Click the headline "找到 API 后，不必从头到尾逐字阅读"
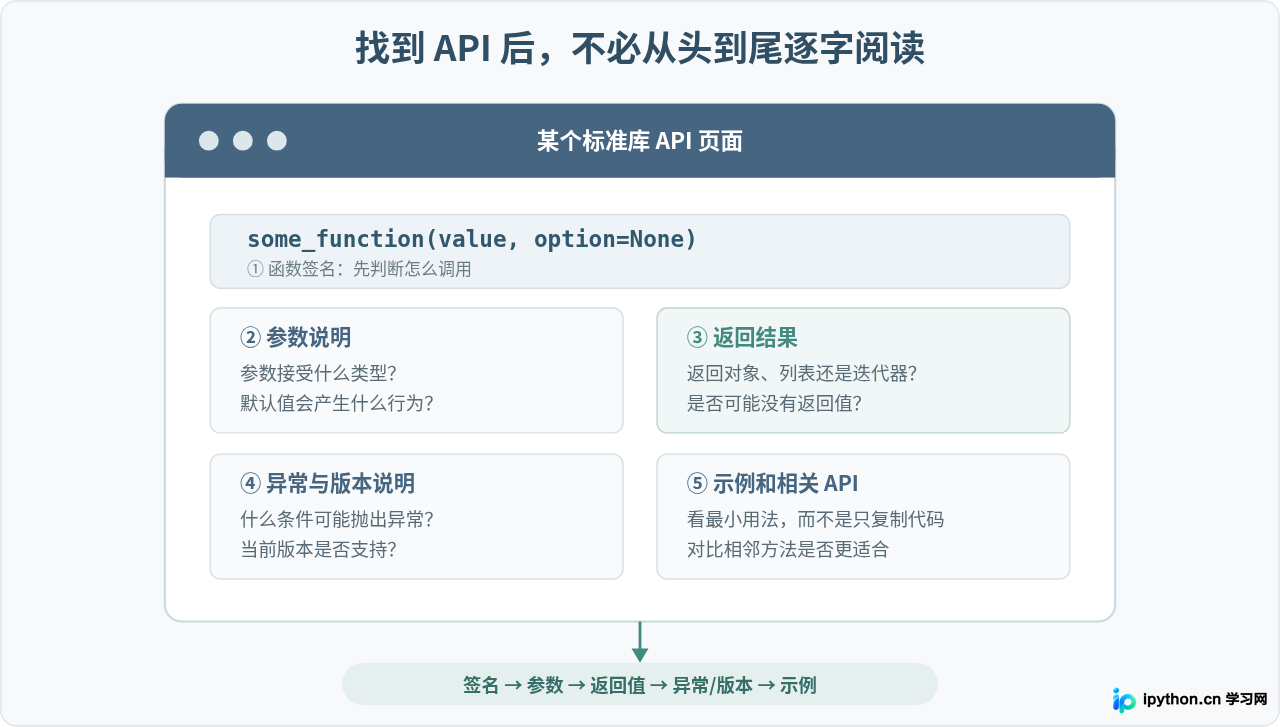 pyautogui.click(x=640, y=48)
